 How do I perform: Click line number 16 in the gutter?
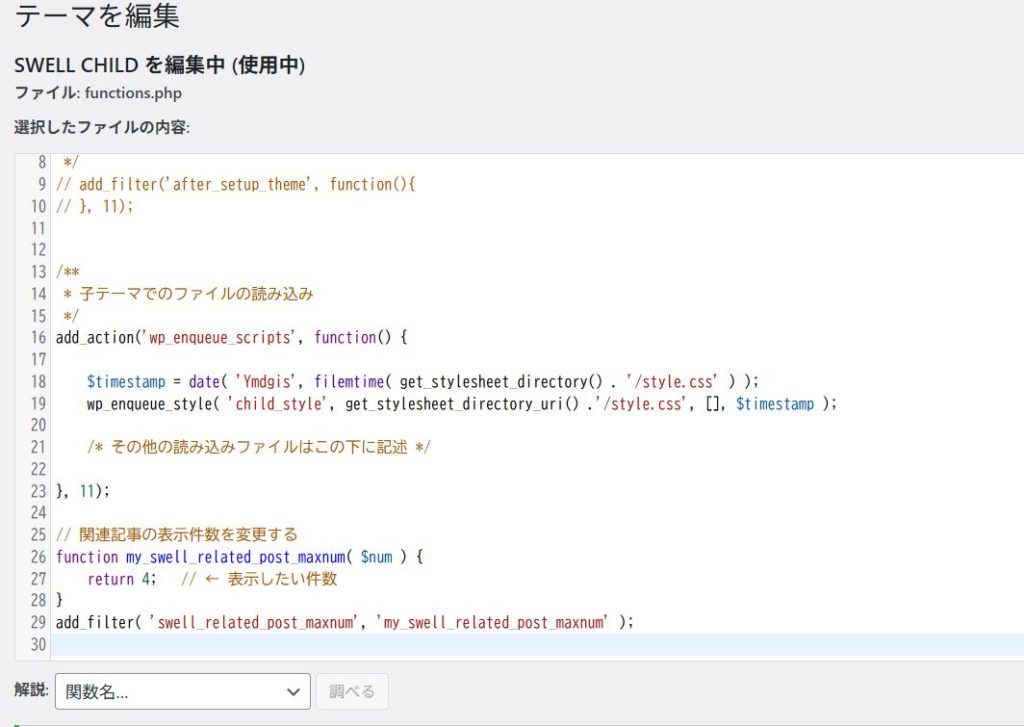click(38, 337)
